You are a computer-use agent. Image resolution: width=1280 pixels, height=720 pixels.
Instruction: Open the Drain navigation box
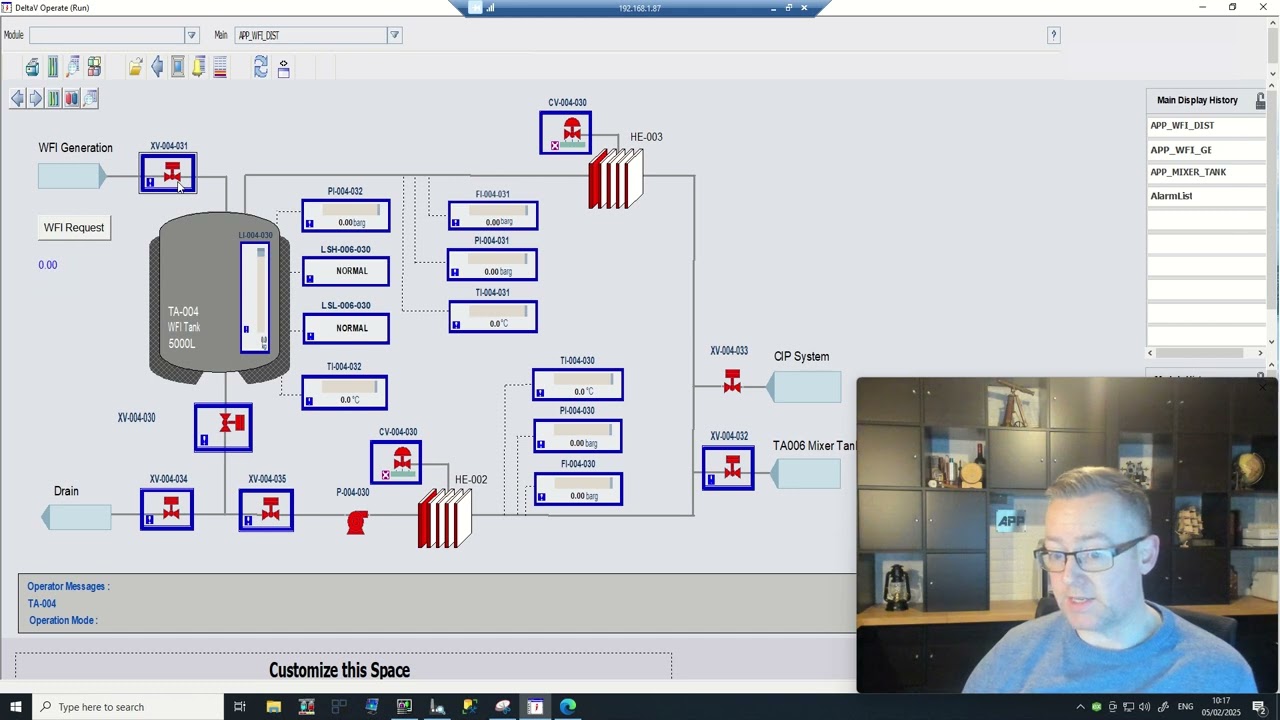coord(77,517)
